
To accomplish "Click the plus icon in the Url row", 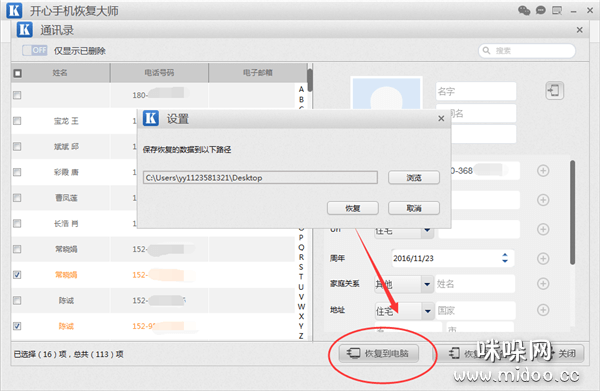I will (x=543, y=229).
